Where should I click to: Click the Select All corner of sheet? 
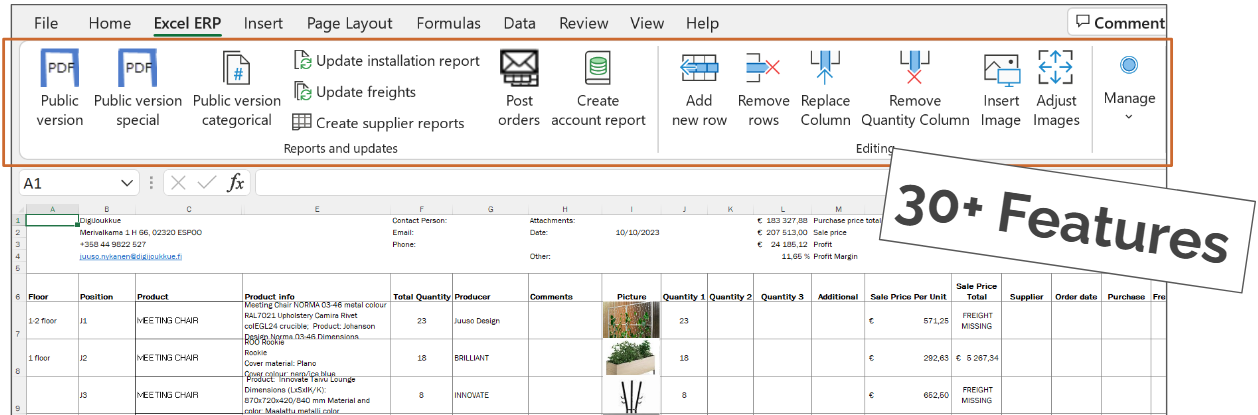(x=20, y=209)
